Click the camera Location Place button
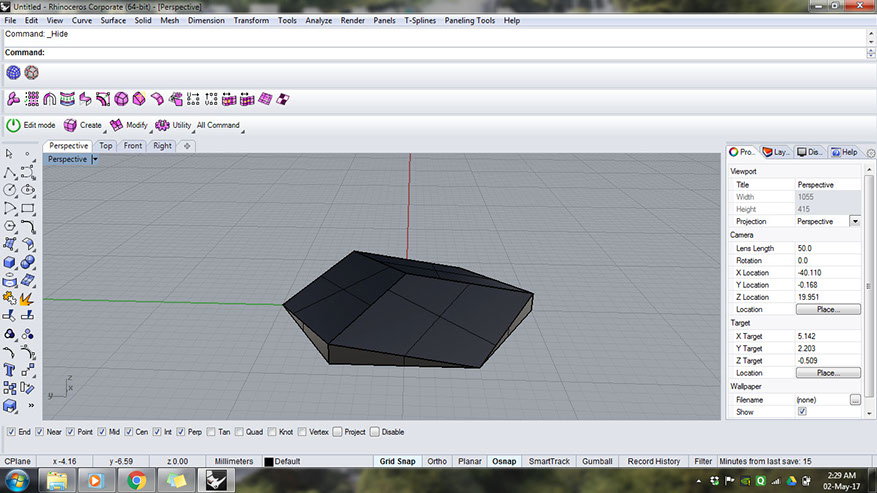The height and width of the screenshot is (493, 877). (827, 310)
